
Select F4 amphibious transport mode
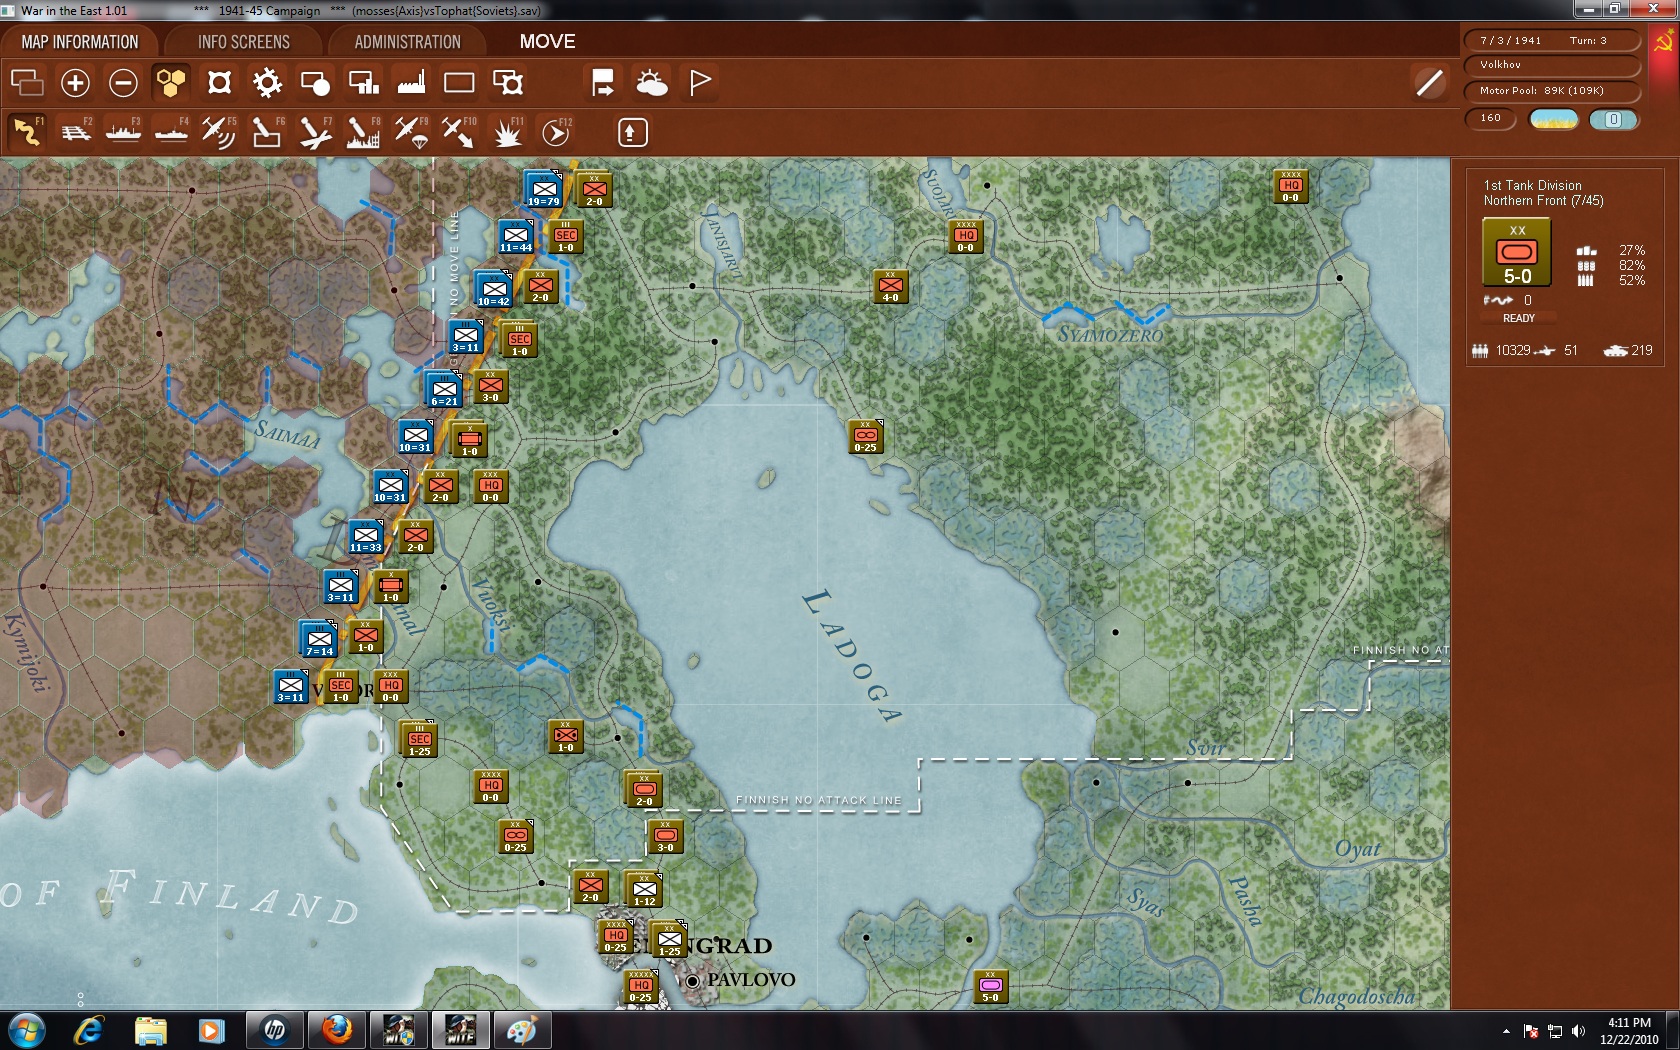171,132
